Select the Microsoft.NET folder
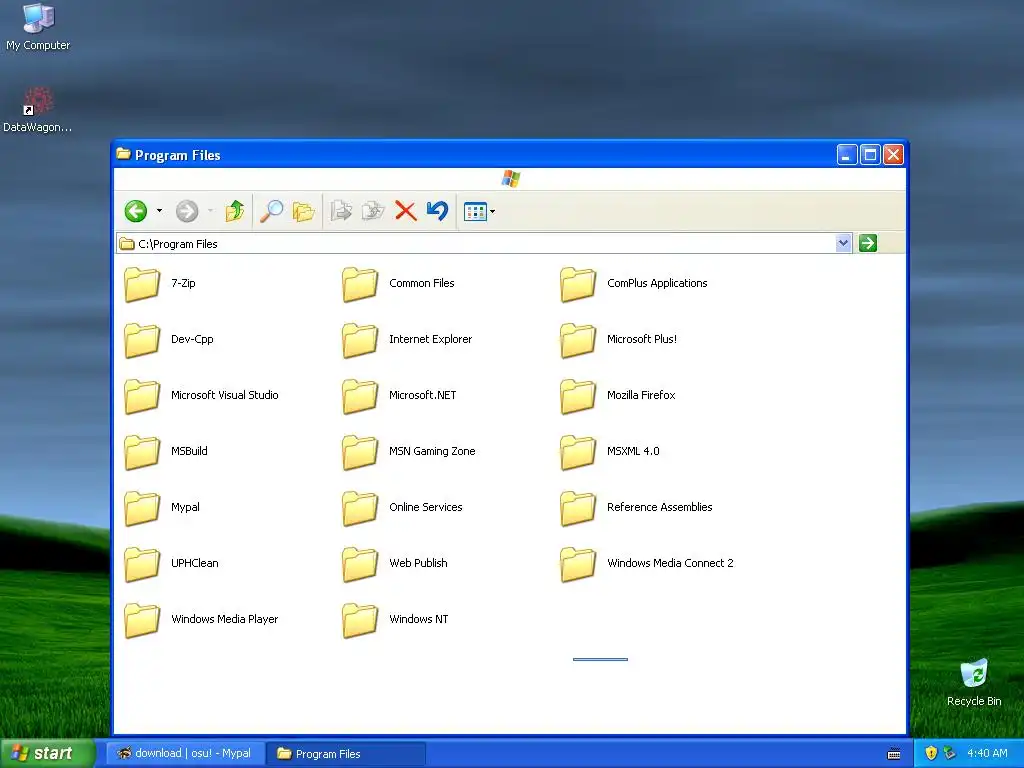 point(399,396)
